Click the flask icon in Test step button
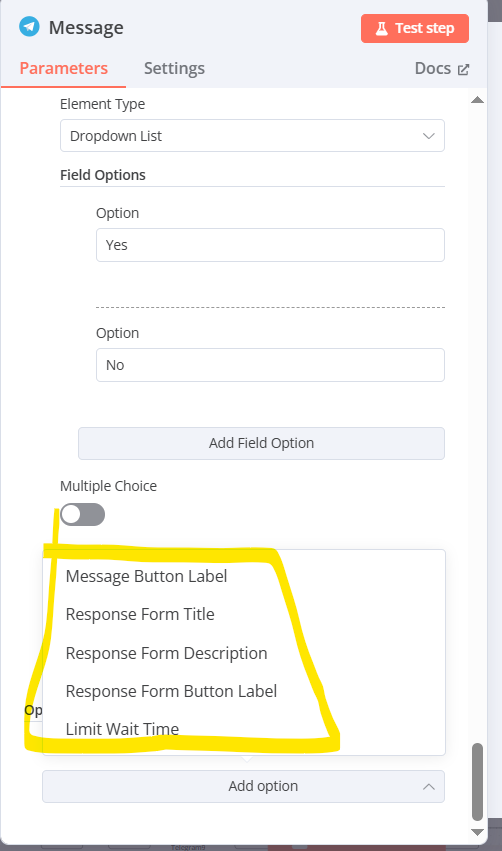 point(382,28)
